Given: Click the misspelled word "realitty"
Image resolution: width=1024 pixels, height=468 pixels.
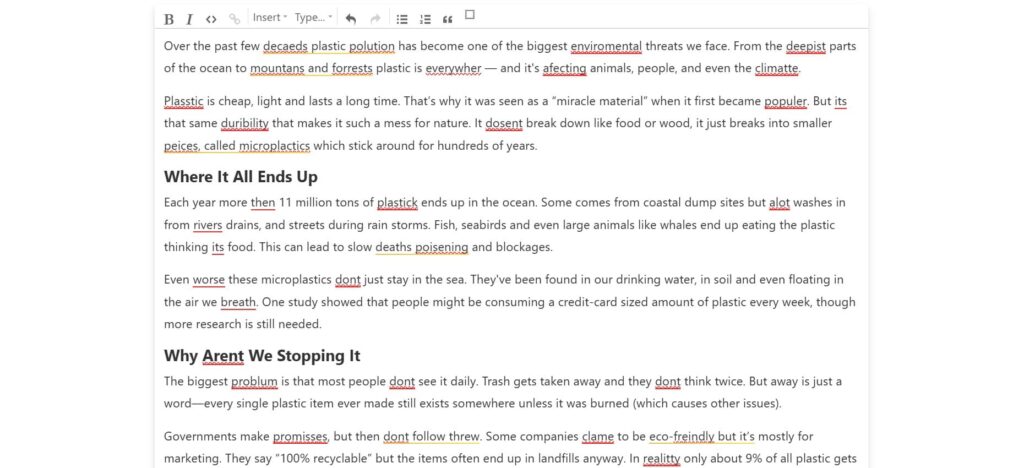Looking at the screenshot, I should (x=662, y=459).
